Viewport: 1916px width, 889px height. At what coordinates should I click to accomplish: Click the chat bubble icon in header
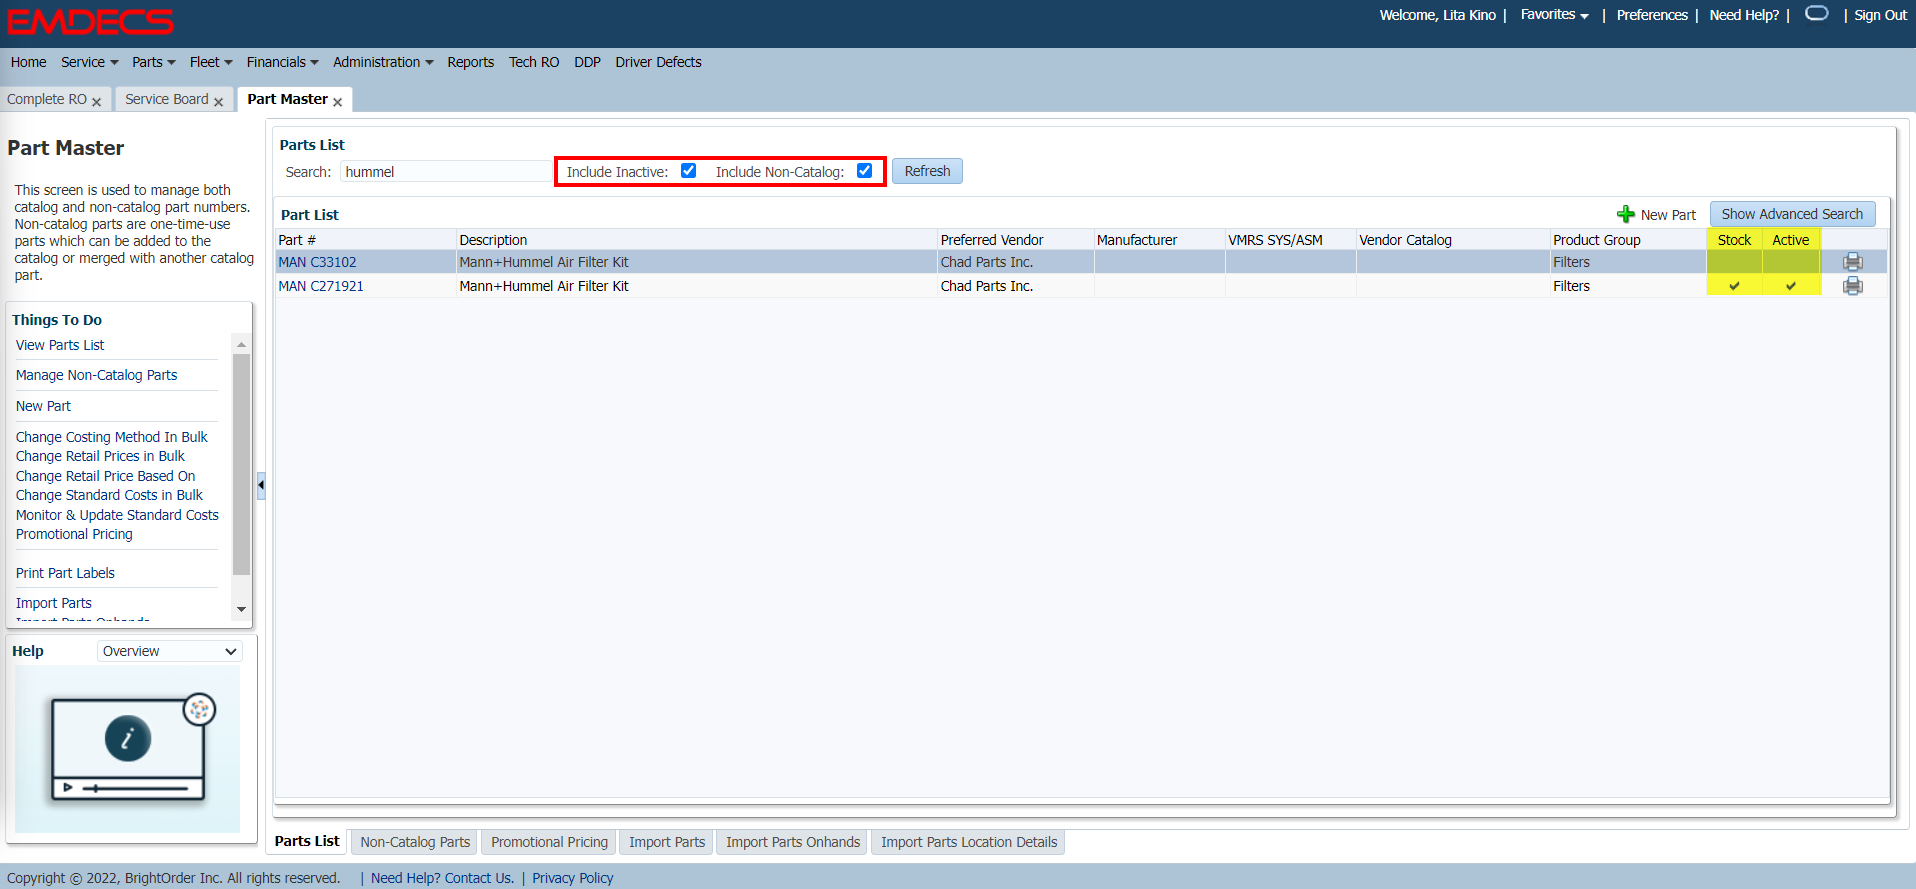coord(1816,14)
